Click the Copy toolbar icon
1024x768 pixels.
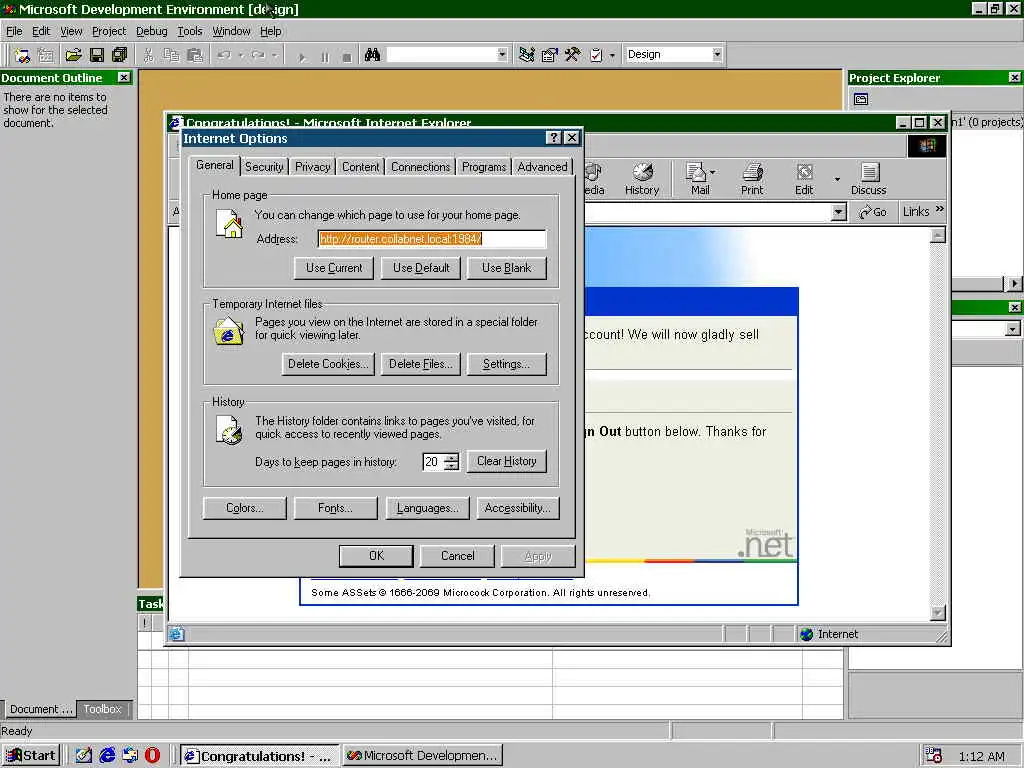pyautogui.click(x=171, y=56)
